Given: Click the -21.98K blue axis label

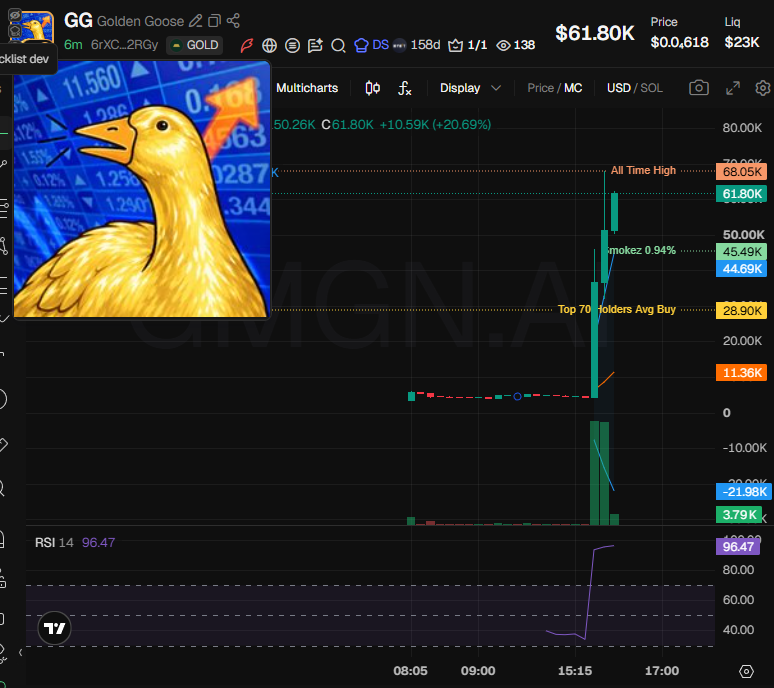Looking at the screenshot, I should tap(744, 492).
